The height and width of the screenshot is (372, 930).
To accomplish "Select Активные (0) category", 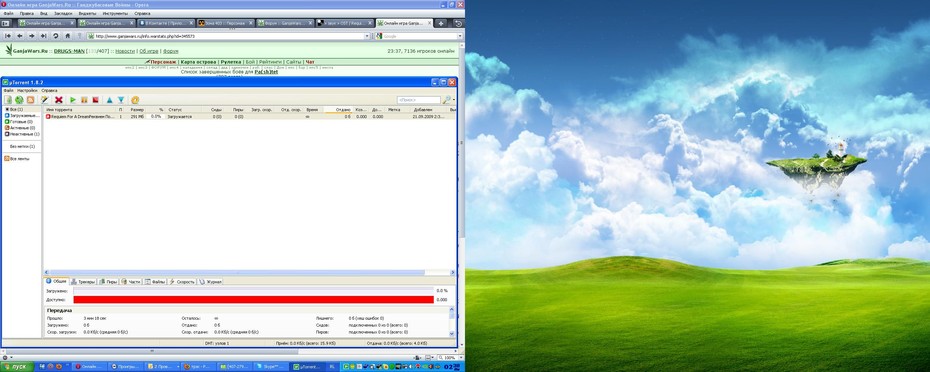I will pos(20,128).
